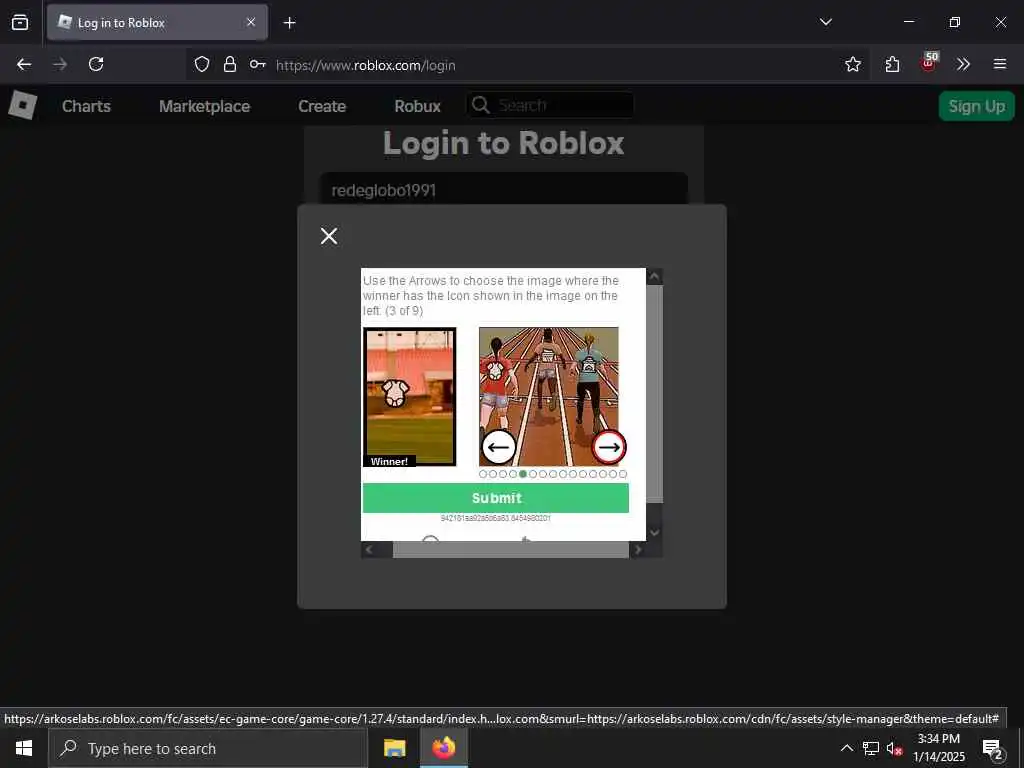Screen dimensions: 1024x768
Task: Open the Marketplace page
Action: point(204,106)
